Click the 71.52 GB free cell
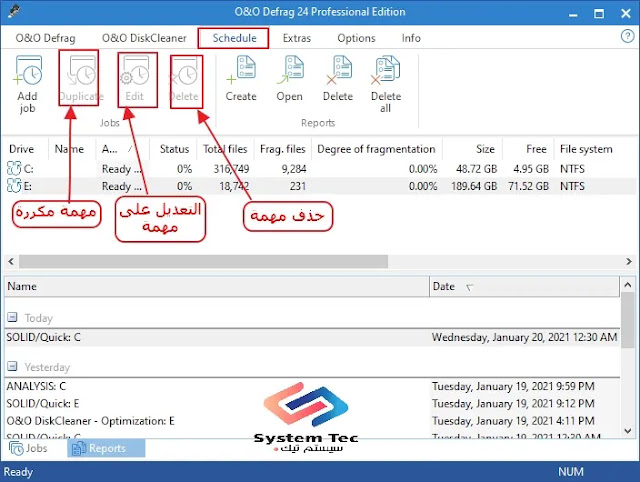The width and height of the screenshot is (640, 482). (x=529, y=186)
